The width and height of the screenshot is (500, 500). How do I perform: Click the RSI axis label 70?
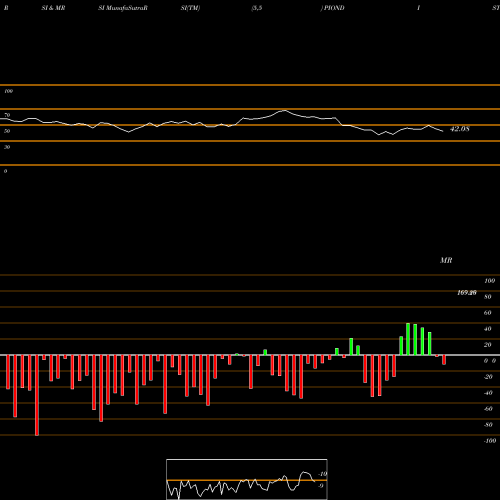[7, 115]
